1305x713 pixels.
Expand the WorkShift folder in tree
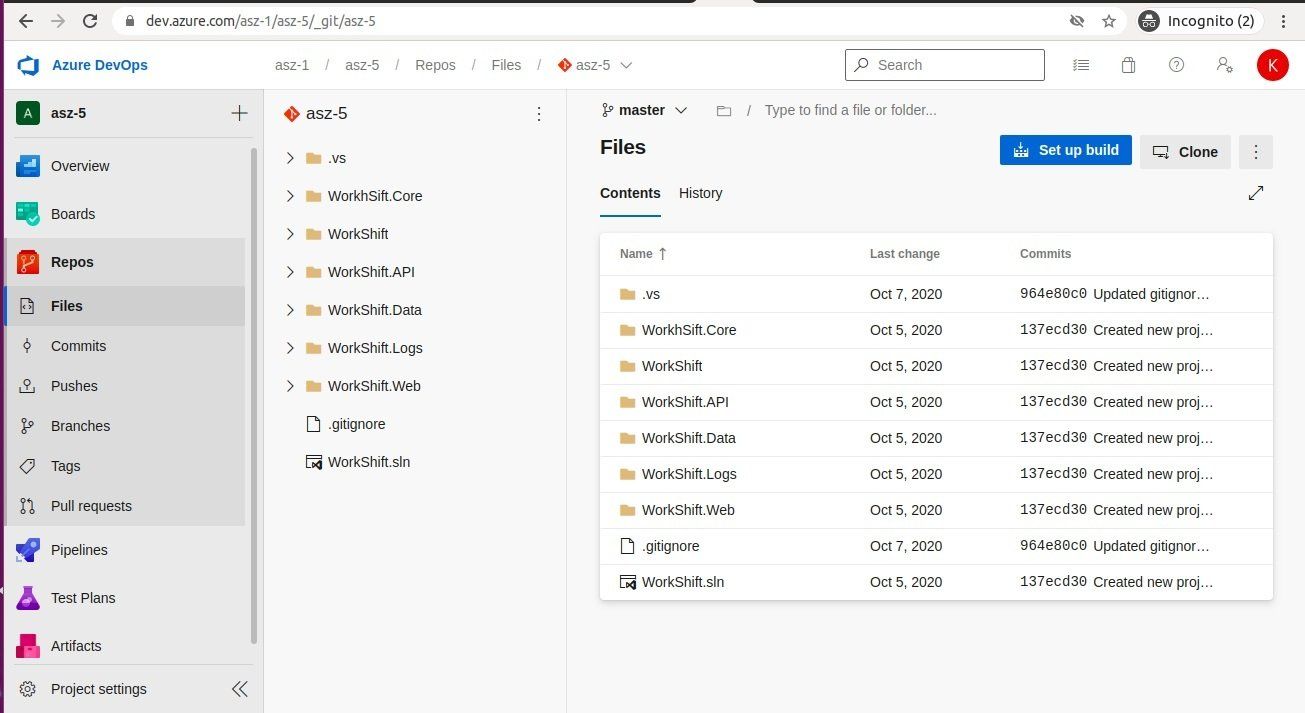tap(290, 234)
